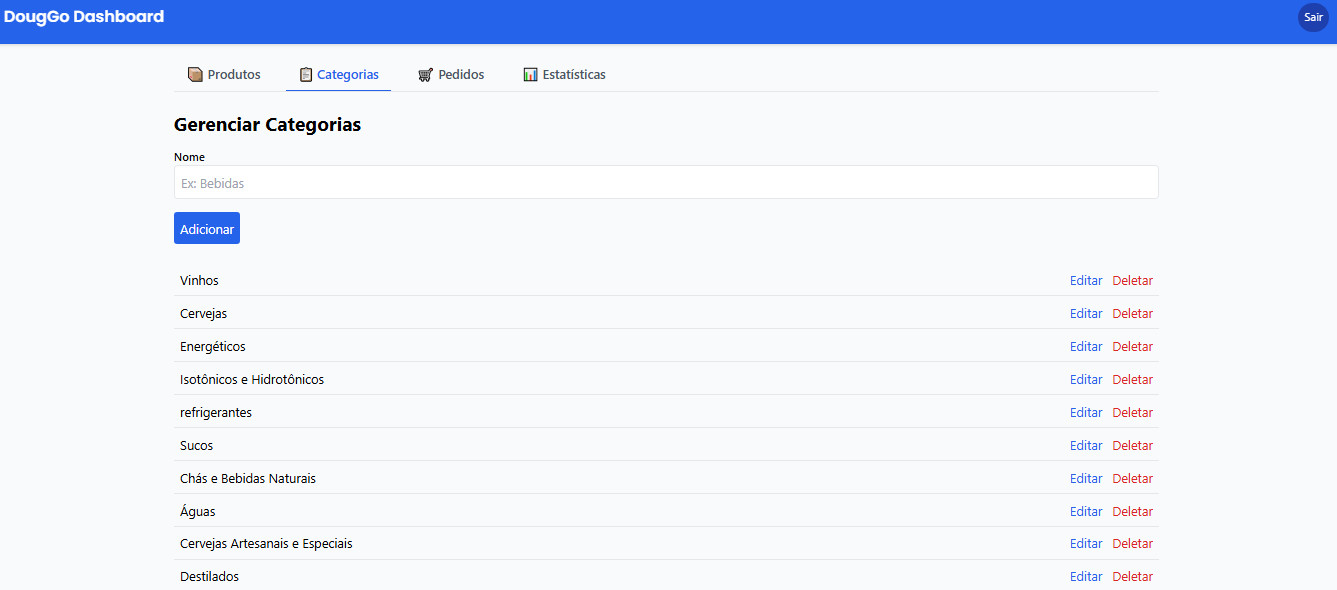Edit the Águas category
Image resolution: width=1337 pixels, height=590 pixels.
click(1086, 512)
